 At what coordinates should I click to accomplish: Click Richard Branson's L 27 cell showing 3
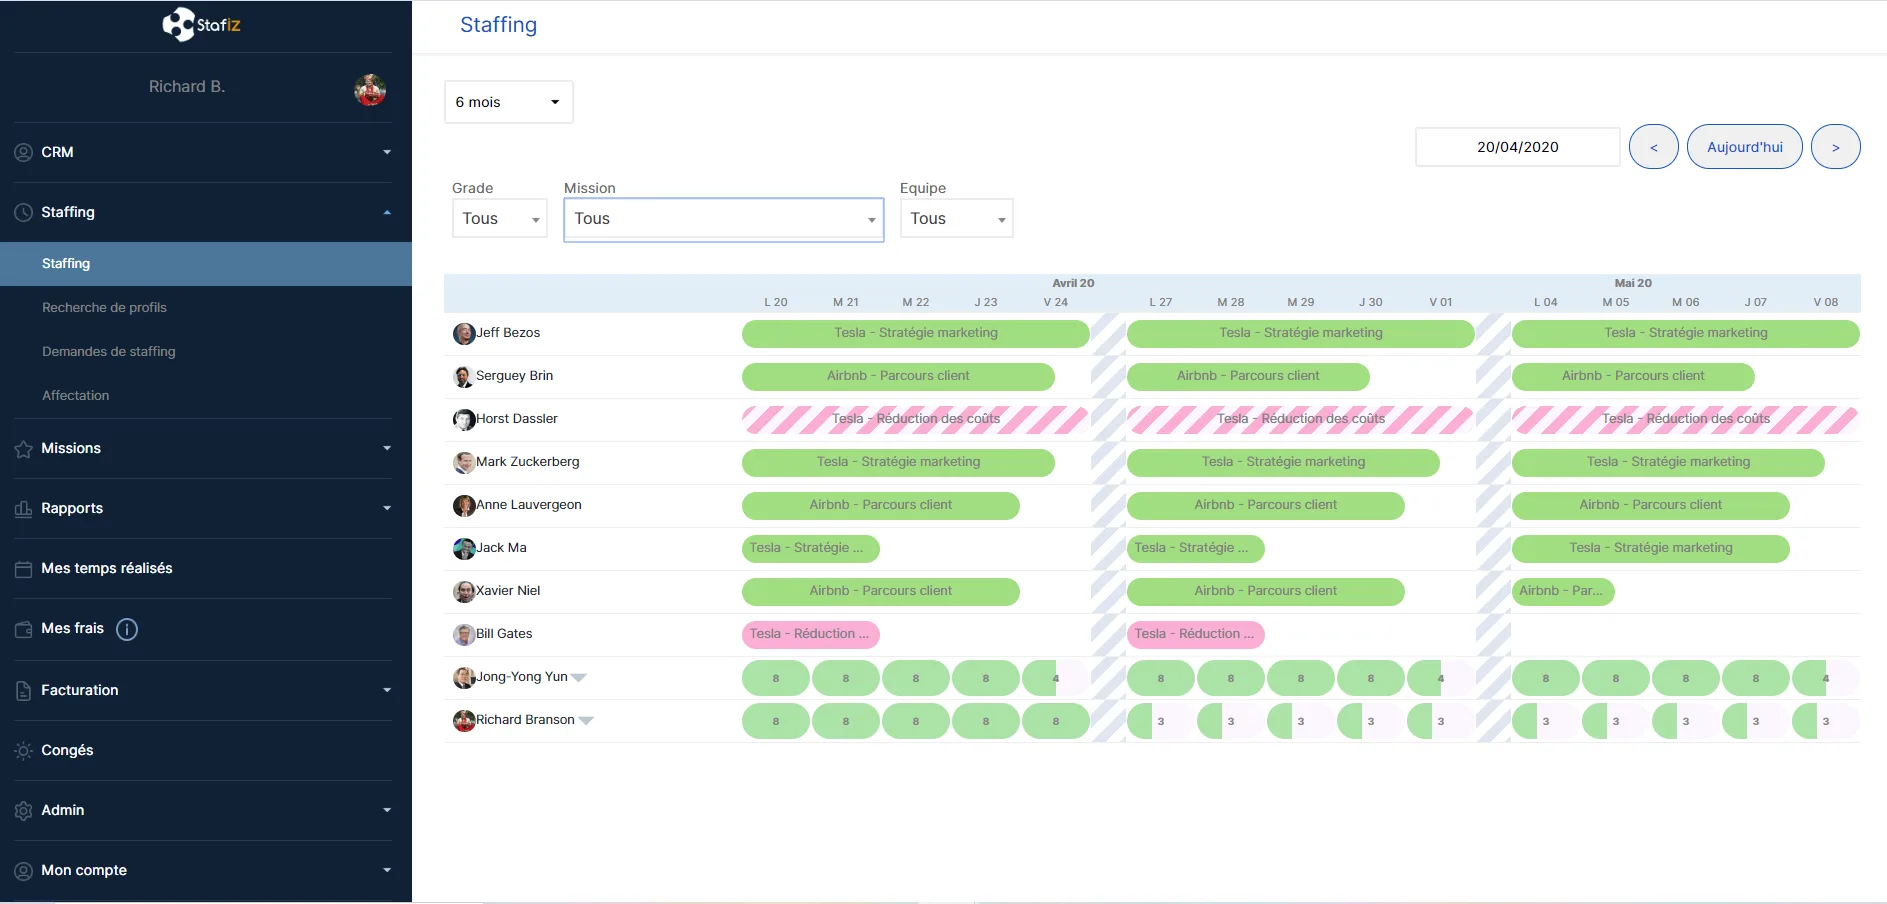pos(1161,722)
